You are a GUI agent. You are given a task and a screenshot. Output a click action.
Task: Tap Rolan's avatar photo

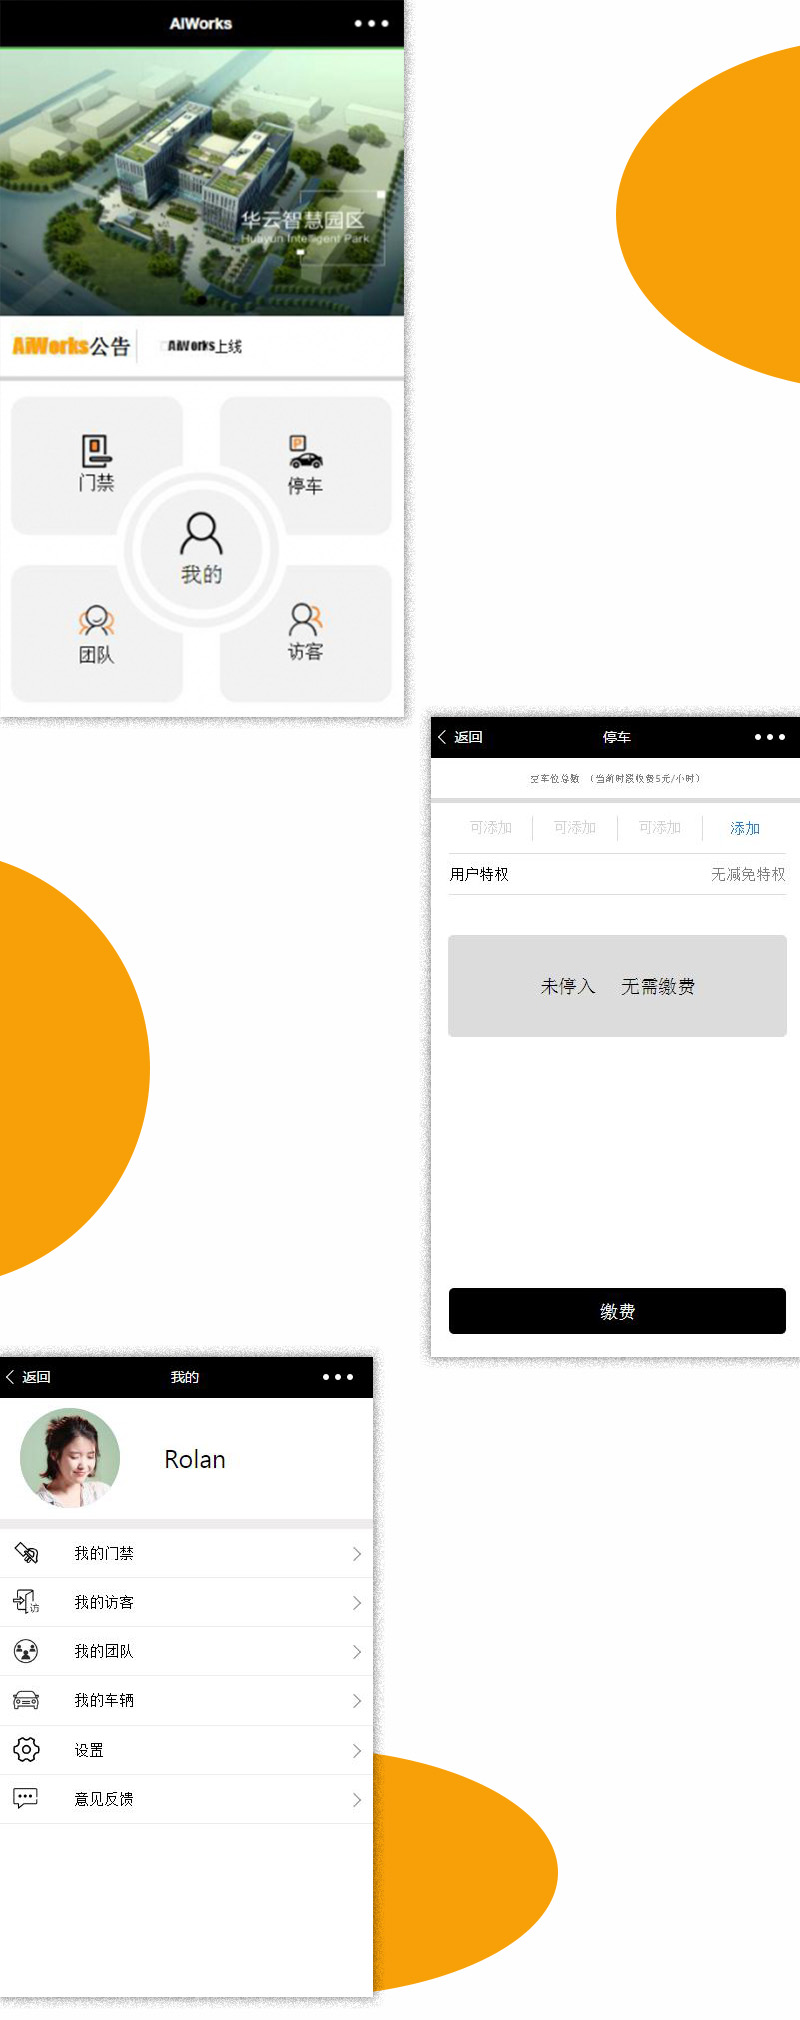click(70, 1458)
